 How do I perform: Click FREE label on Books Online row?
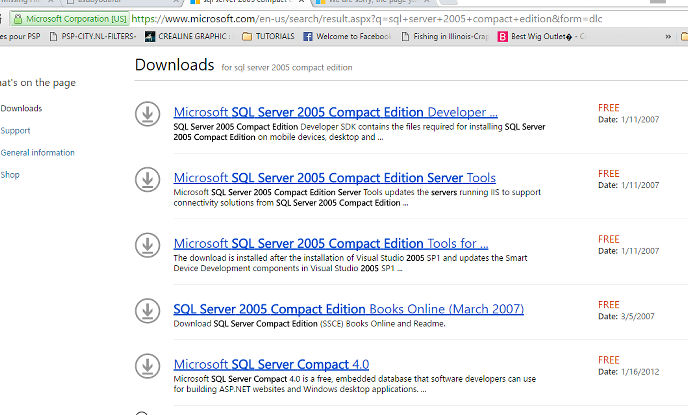coord(609,304)
